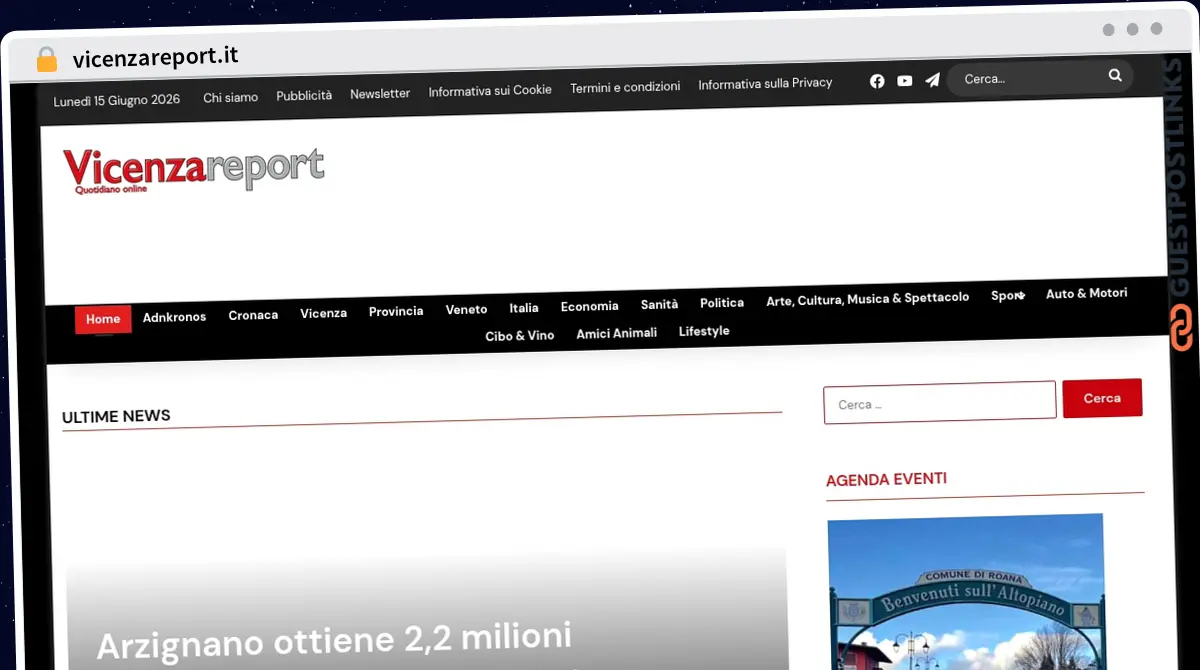Open the Italia section

click(523, 308)
